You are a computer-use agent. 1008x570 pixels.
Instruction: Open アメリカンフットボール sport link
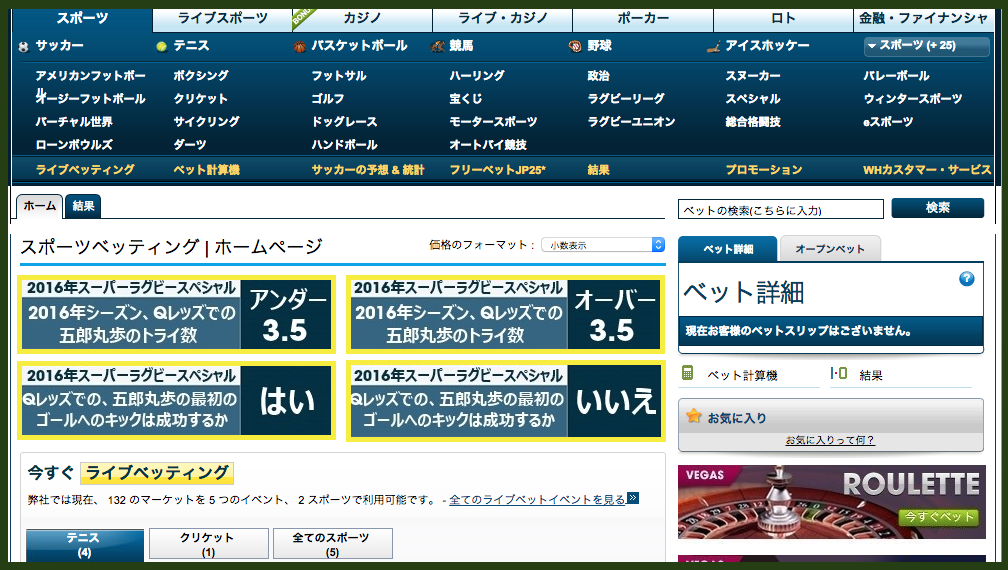91,76
